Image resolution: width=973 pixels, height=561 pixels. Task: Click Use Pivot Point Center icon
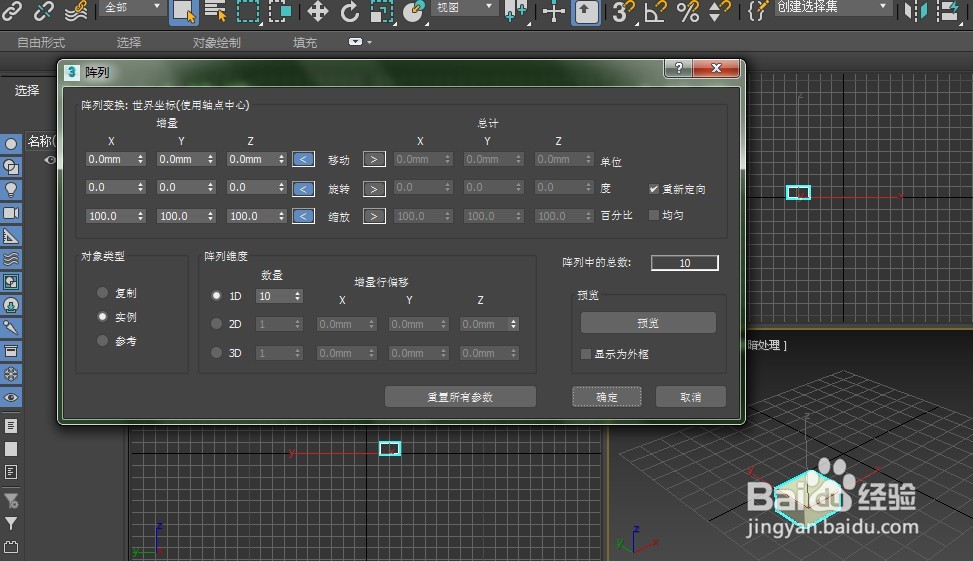click(516, 11)
